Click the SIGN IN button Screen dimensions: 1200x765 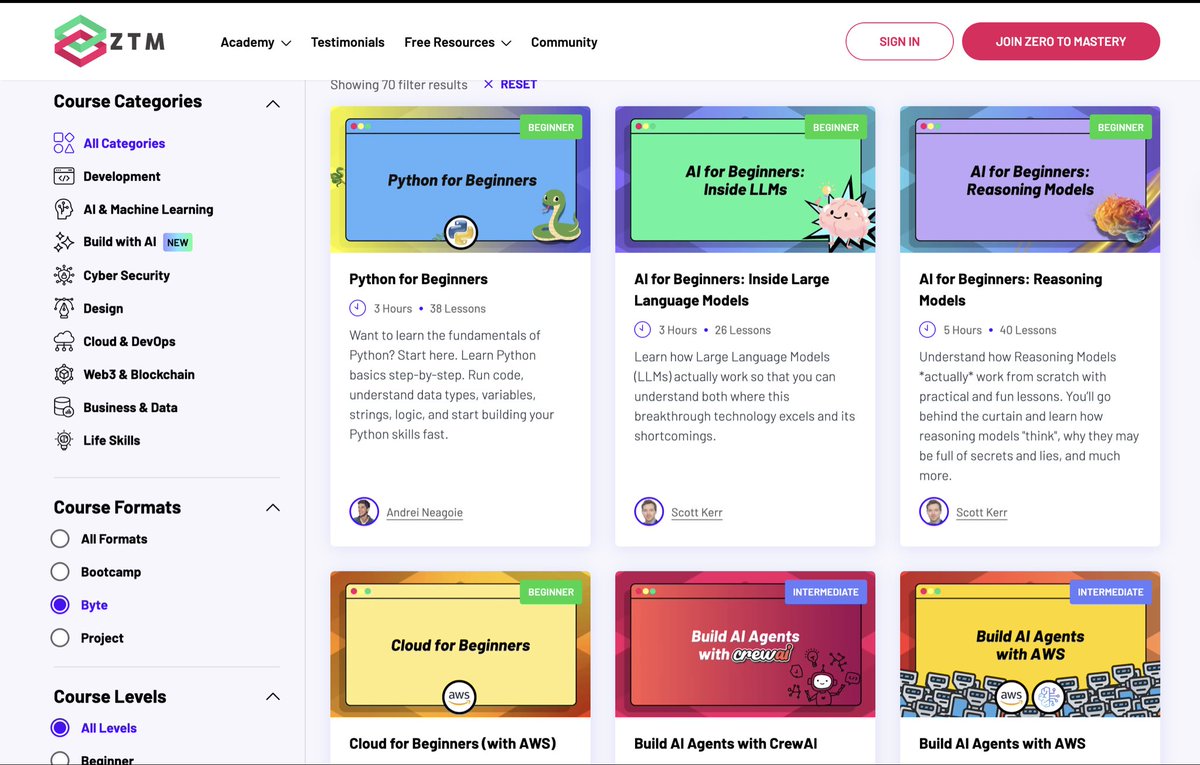pyautogui.click(x=900, y=42)
